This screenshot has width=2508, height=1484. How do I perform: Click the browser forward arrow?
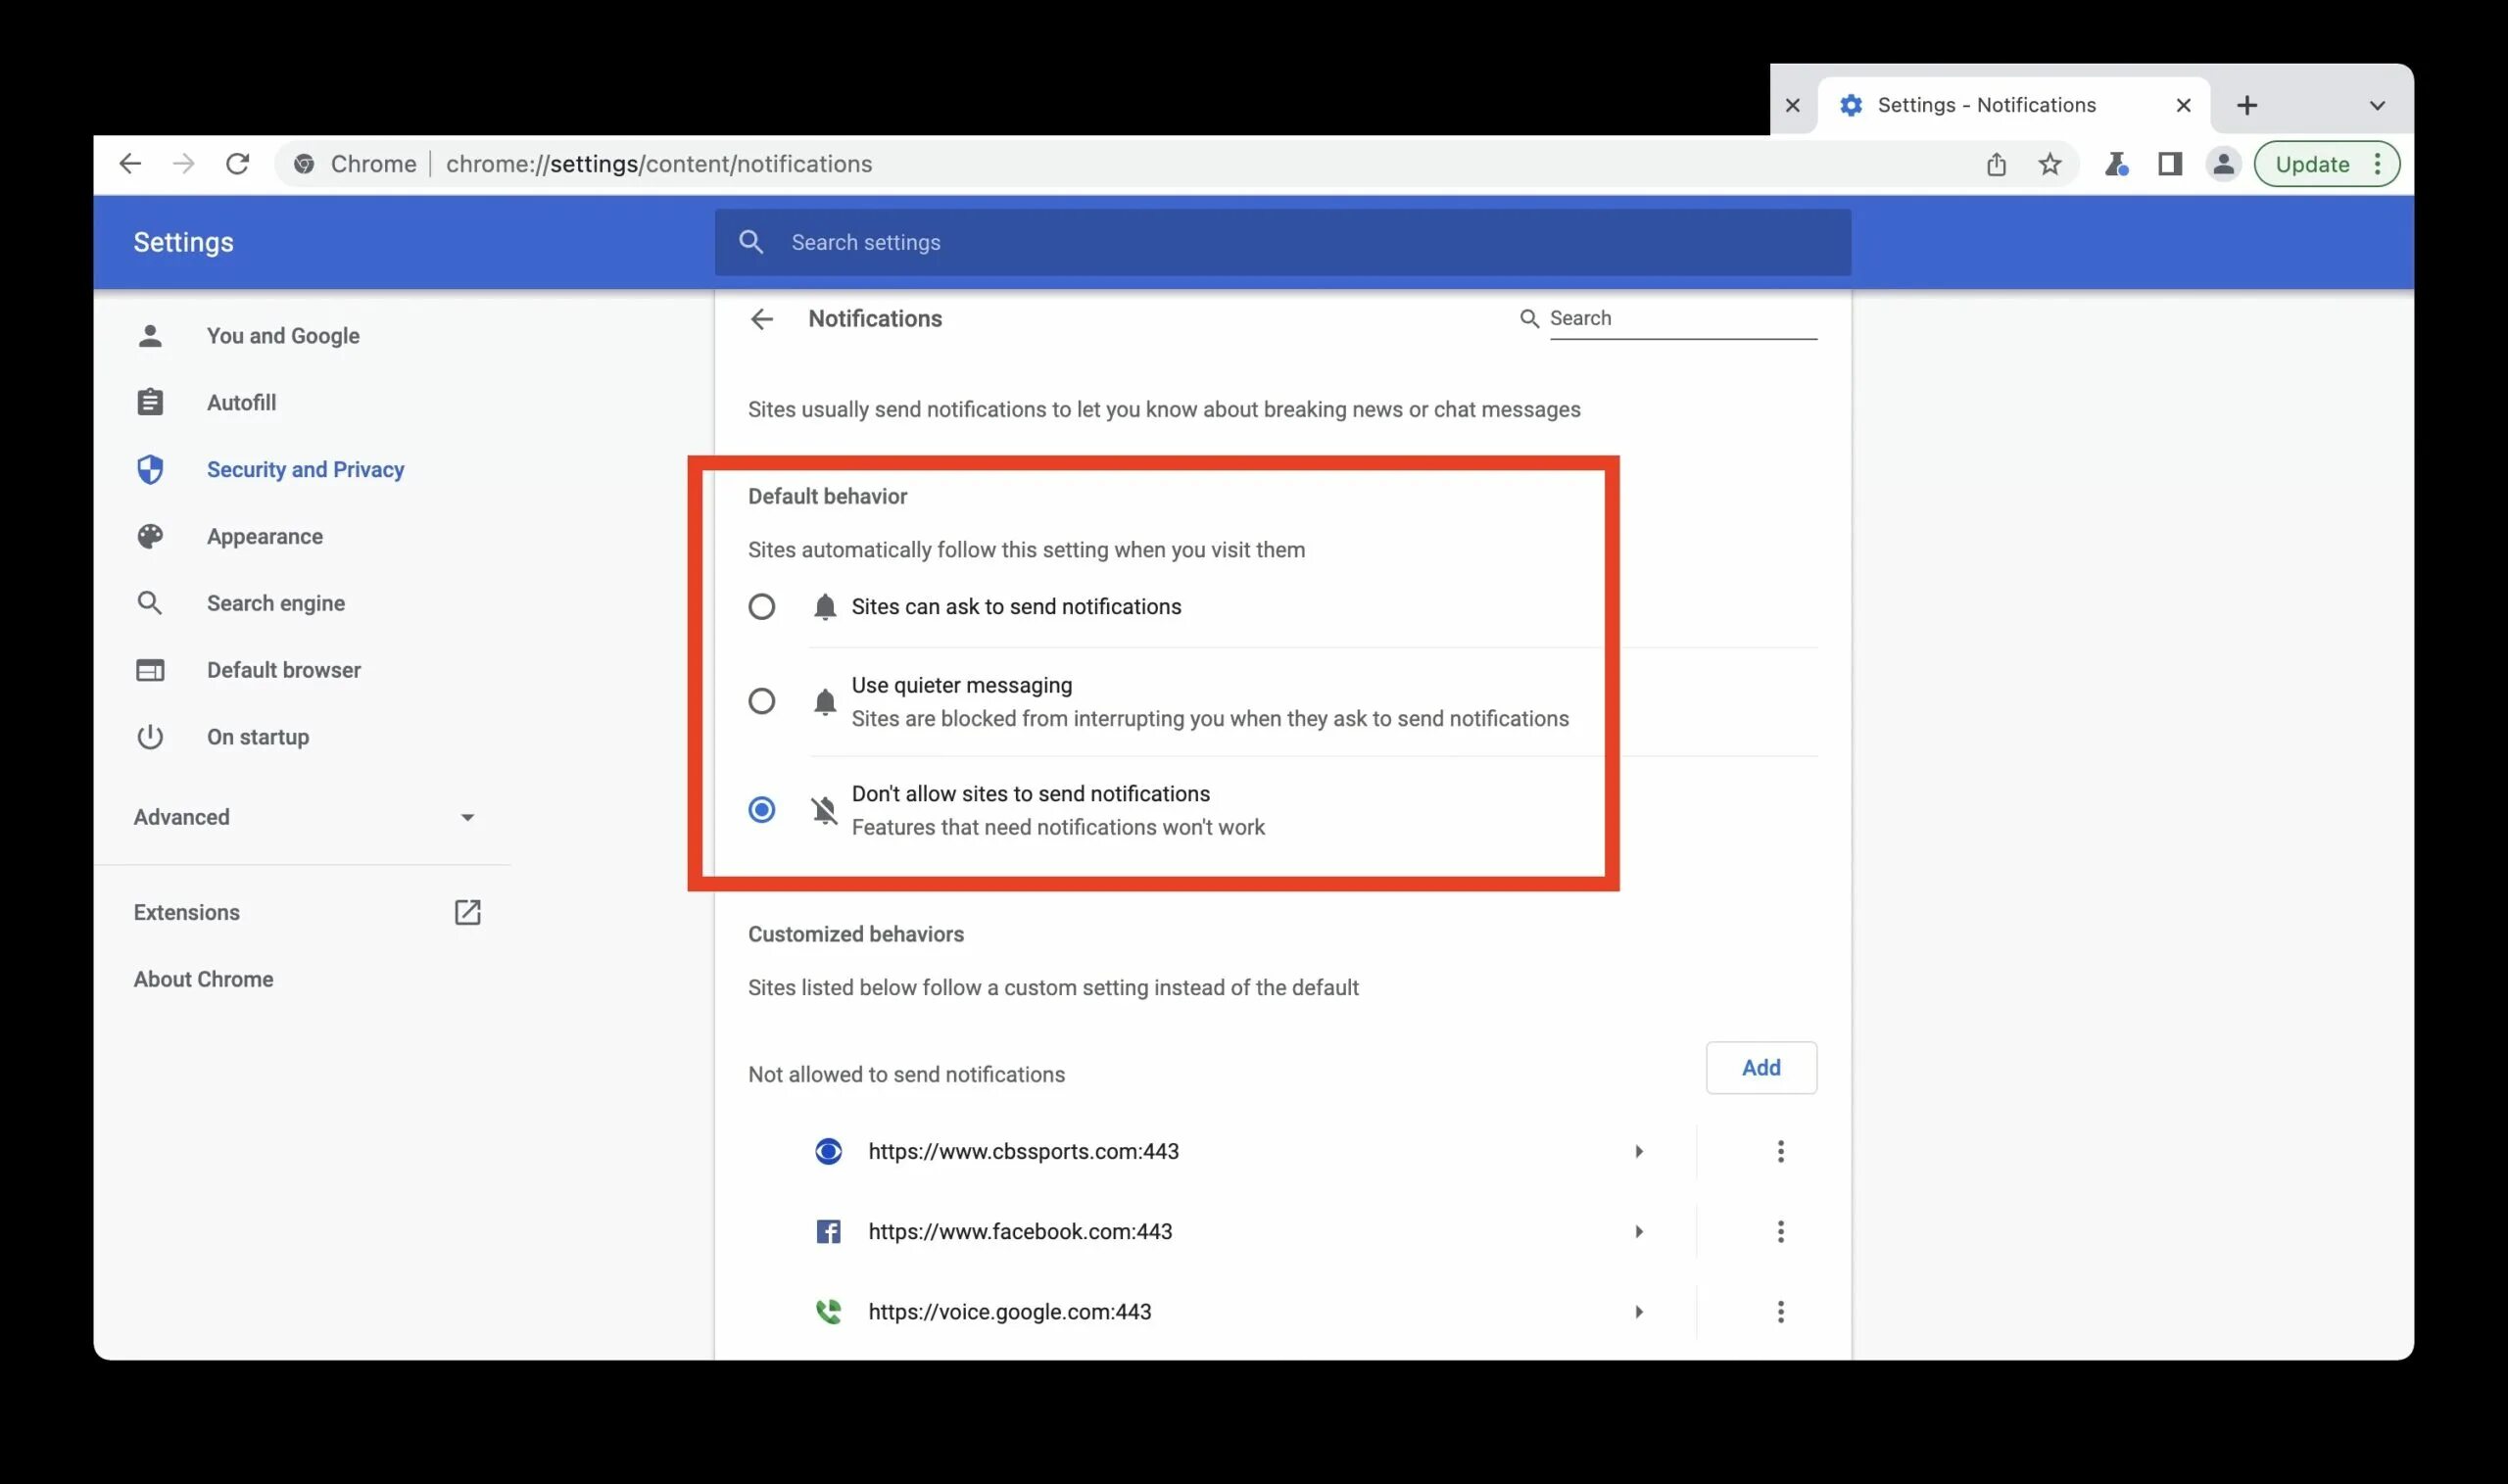[x=183, y=164]
